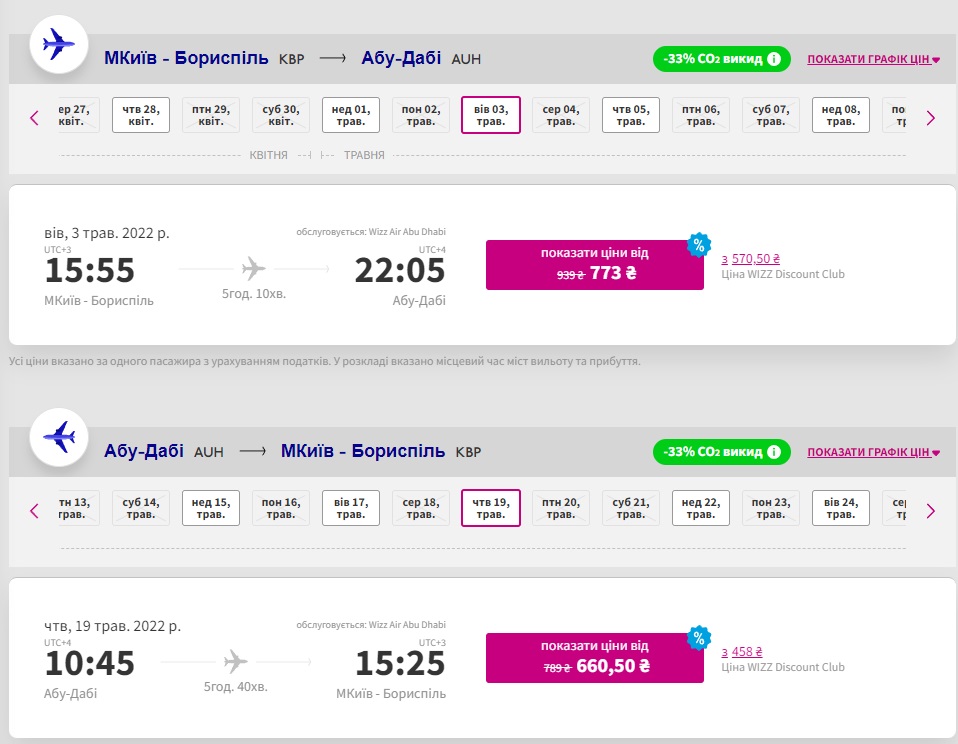This screenshot has width=958, height=744.
Task: Click CO2 info icon on return flight
Action: [774, 452]
